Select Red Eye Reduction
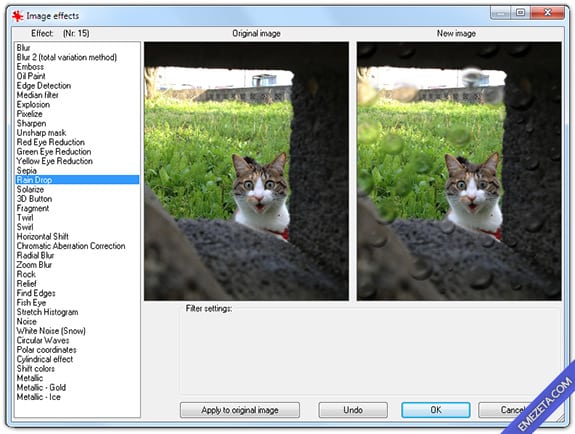575x434 pixels. (51, 142)
